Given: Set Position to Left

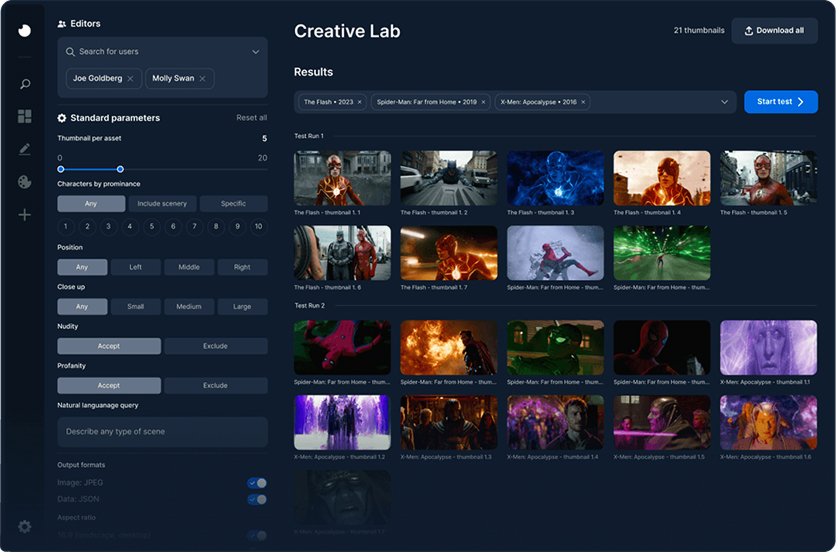Looking at the screenshot, I should pos(135,267).
